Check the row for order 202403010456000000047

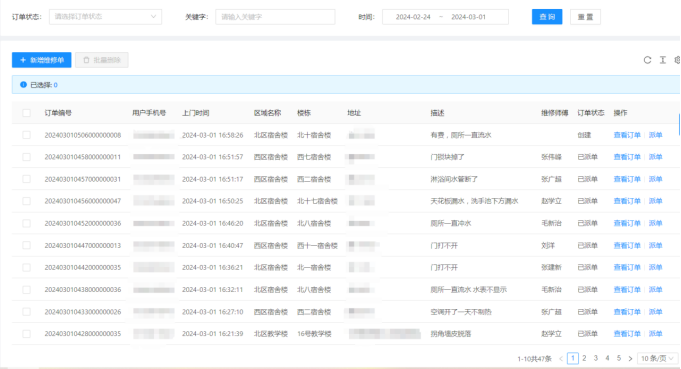[26, 201]
